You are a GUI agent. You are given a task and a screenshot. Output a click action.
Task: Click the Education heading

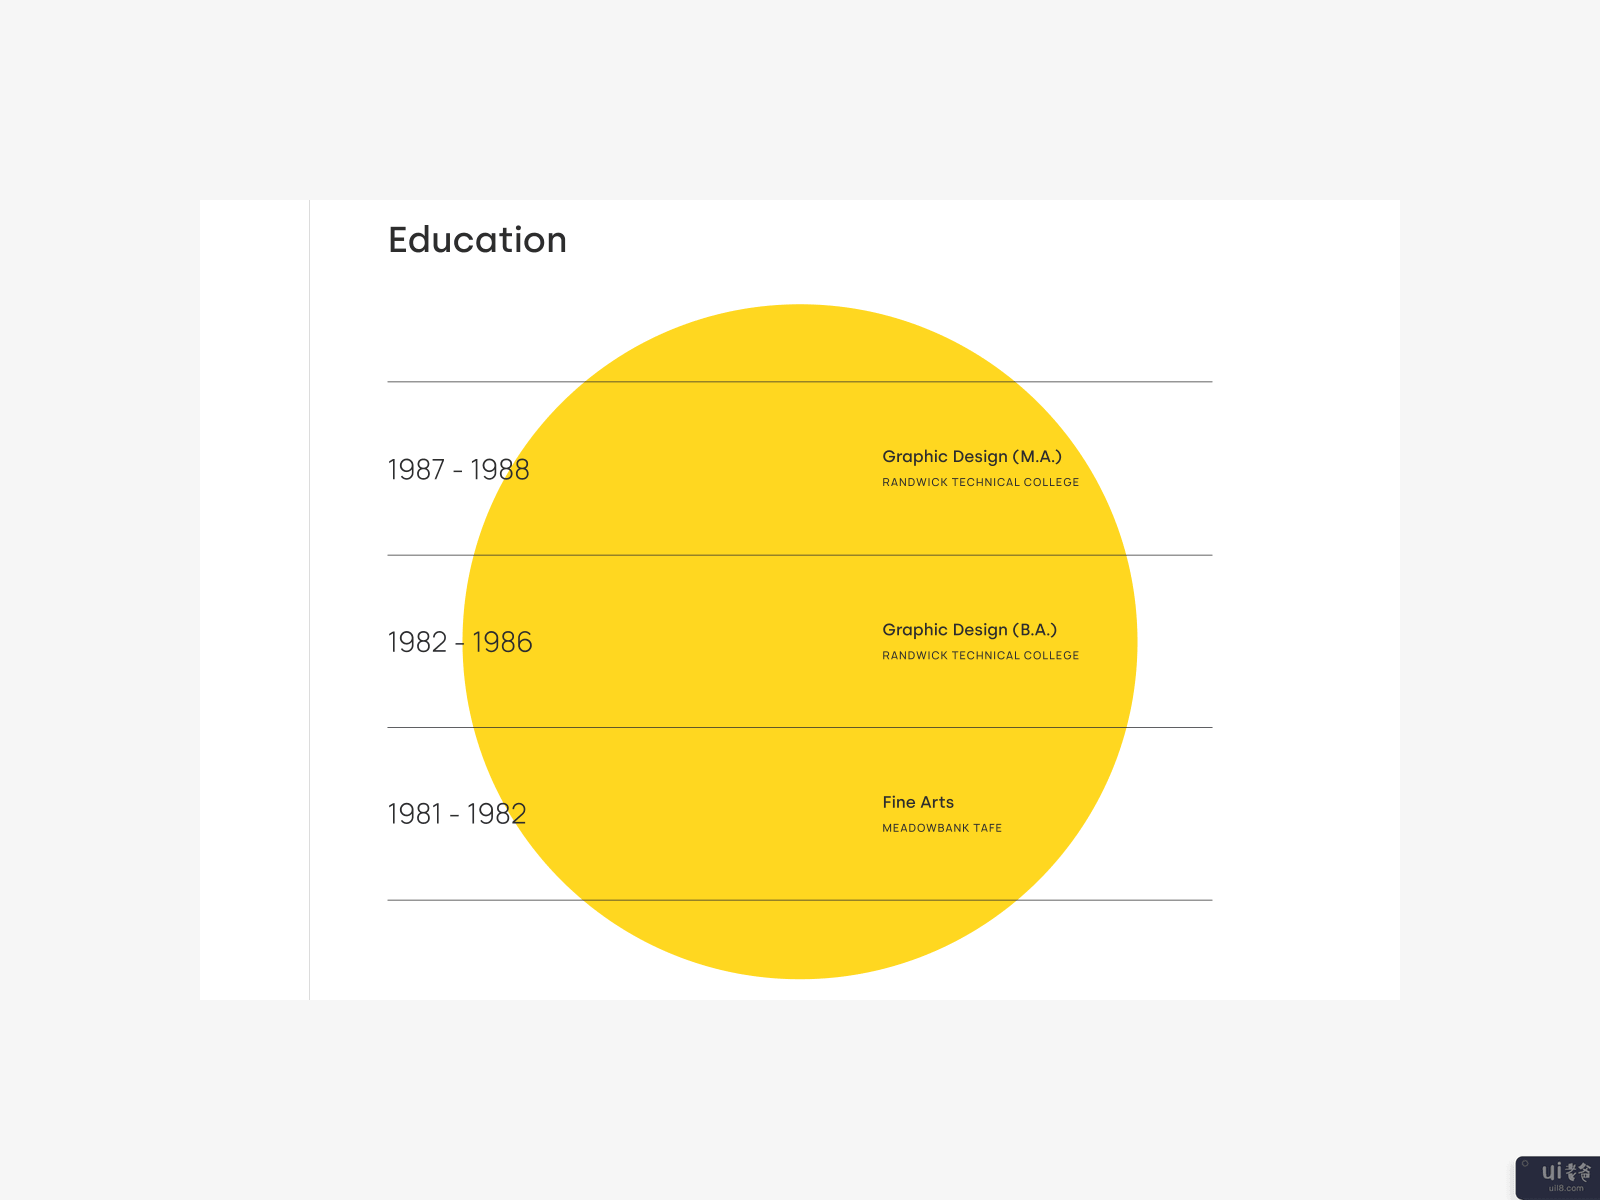477,240
